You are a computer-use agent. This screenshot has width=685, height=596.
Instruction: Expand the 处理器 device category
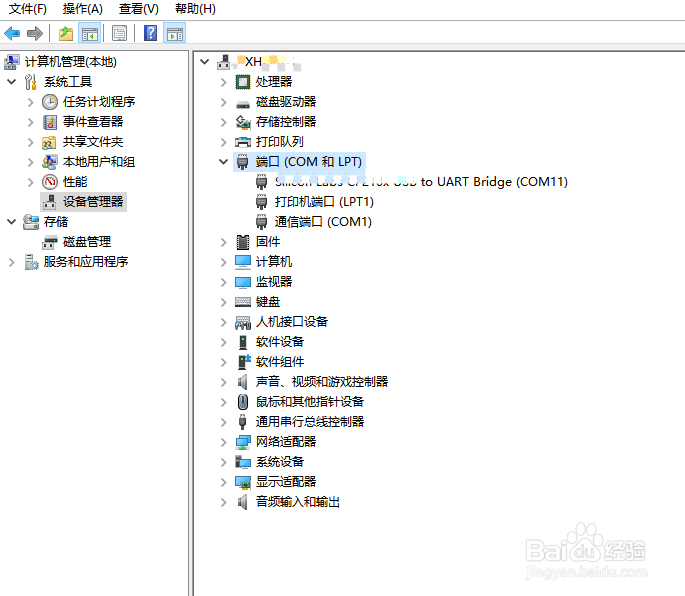coord(223,82)
